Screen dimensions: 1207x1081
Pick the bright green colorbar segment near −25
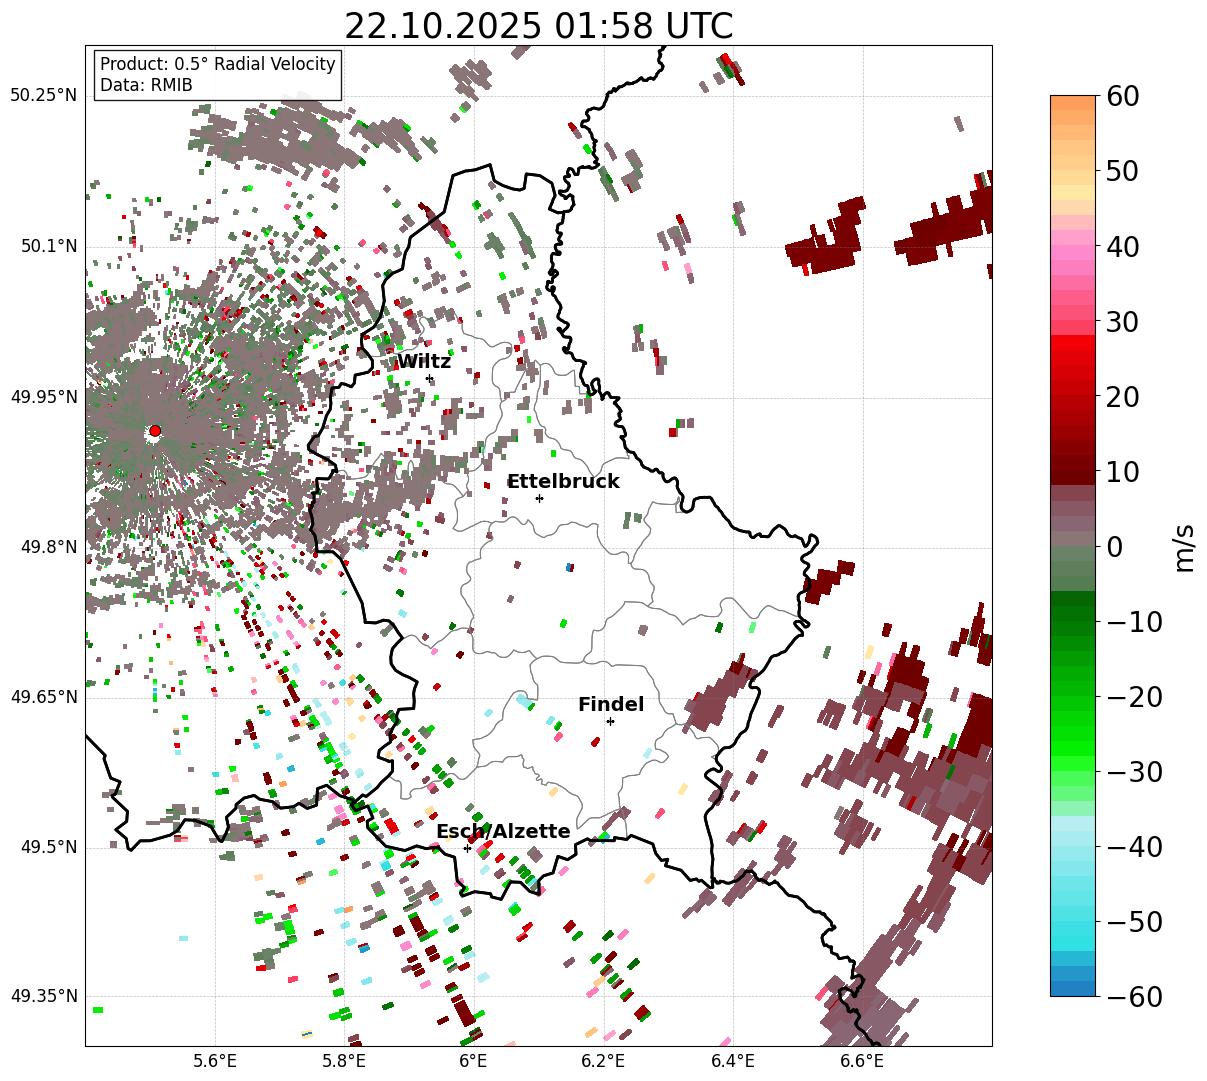[x=1073, y=734]
